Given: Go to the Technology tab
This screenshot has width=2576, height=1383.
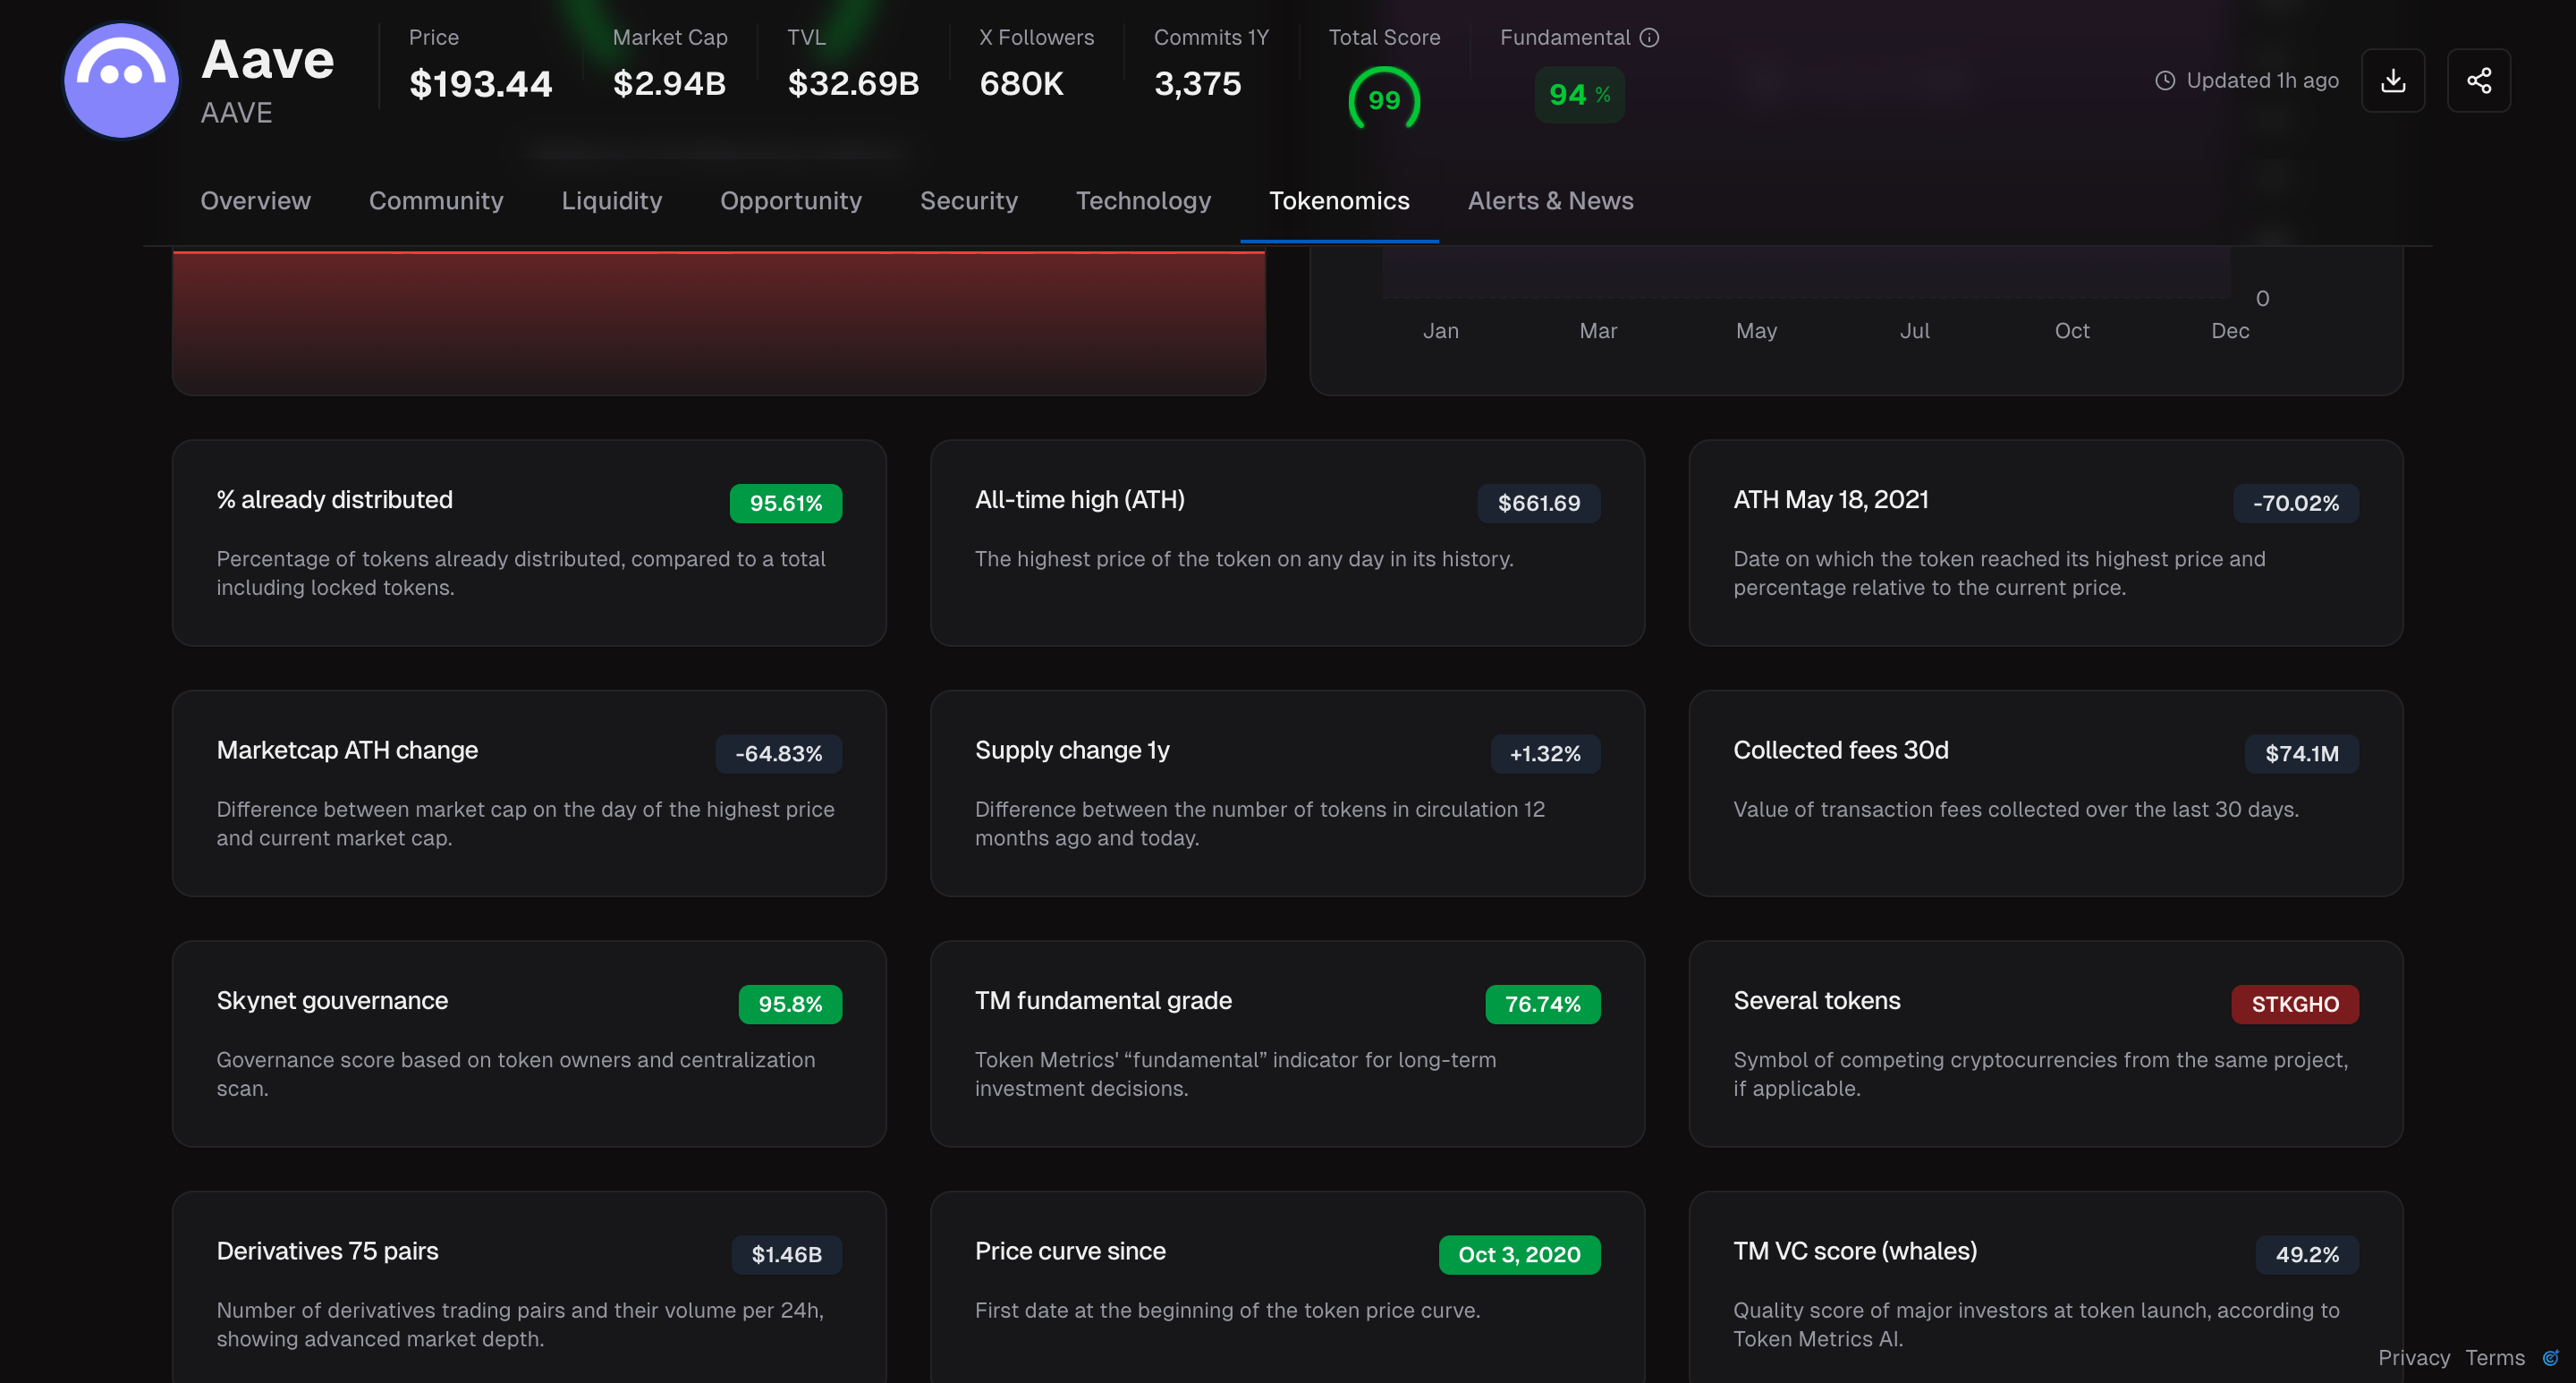Looking at the screenshot, I should click(x=1143, y=201).
